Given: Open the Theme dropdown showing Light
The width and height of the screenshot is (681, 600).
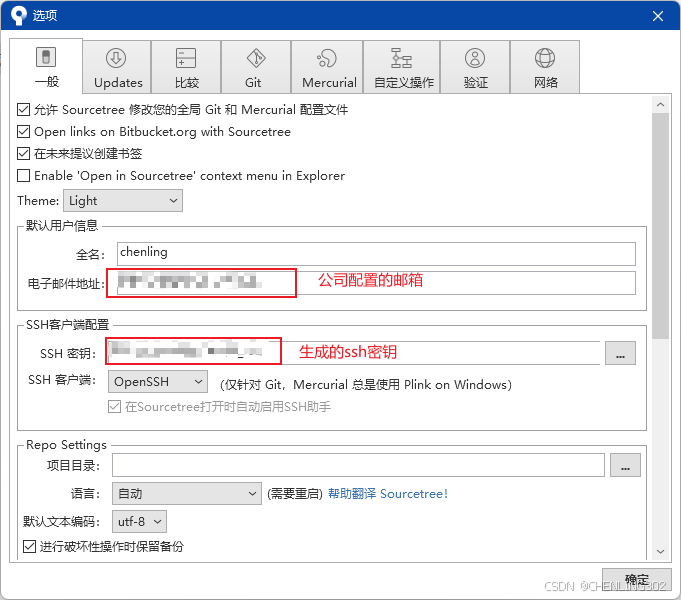Looking at the screenshot, I should point(123,201).
